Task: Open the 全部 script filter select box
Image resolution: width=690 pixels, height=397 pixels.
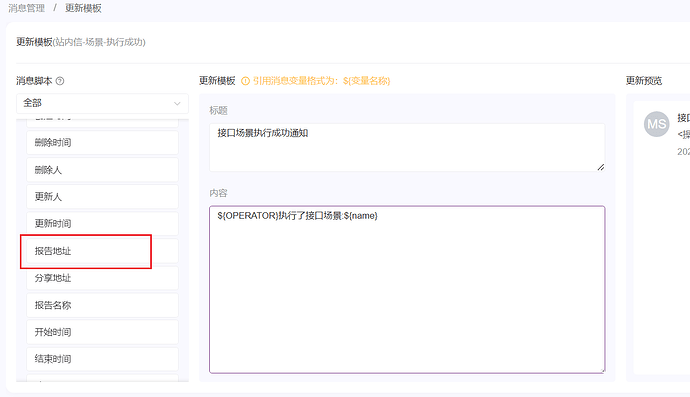Action: 102,103
